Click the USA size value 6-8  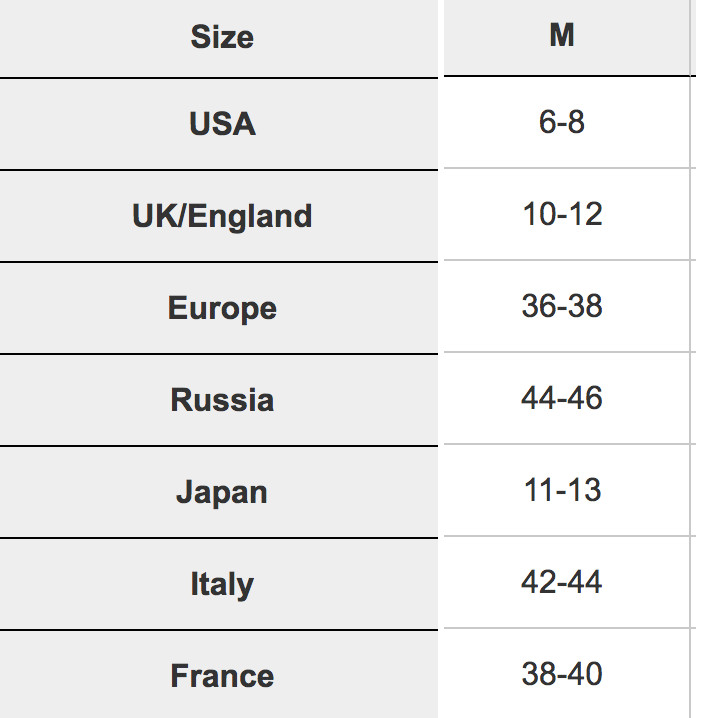(x=562, y=122)
